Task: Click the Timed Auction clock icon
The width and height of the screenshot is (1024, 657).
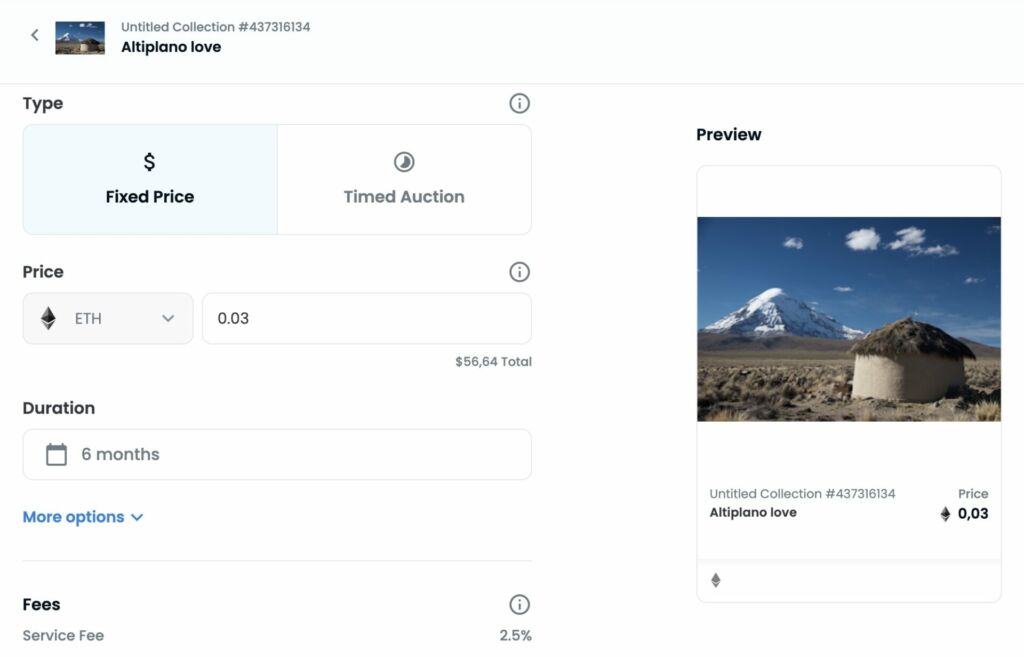Action: (404, 162)
